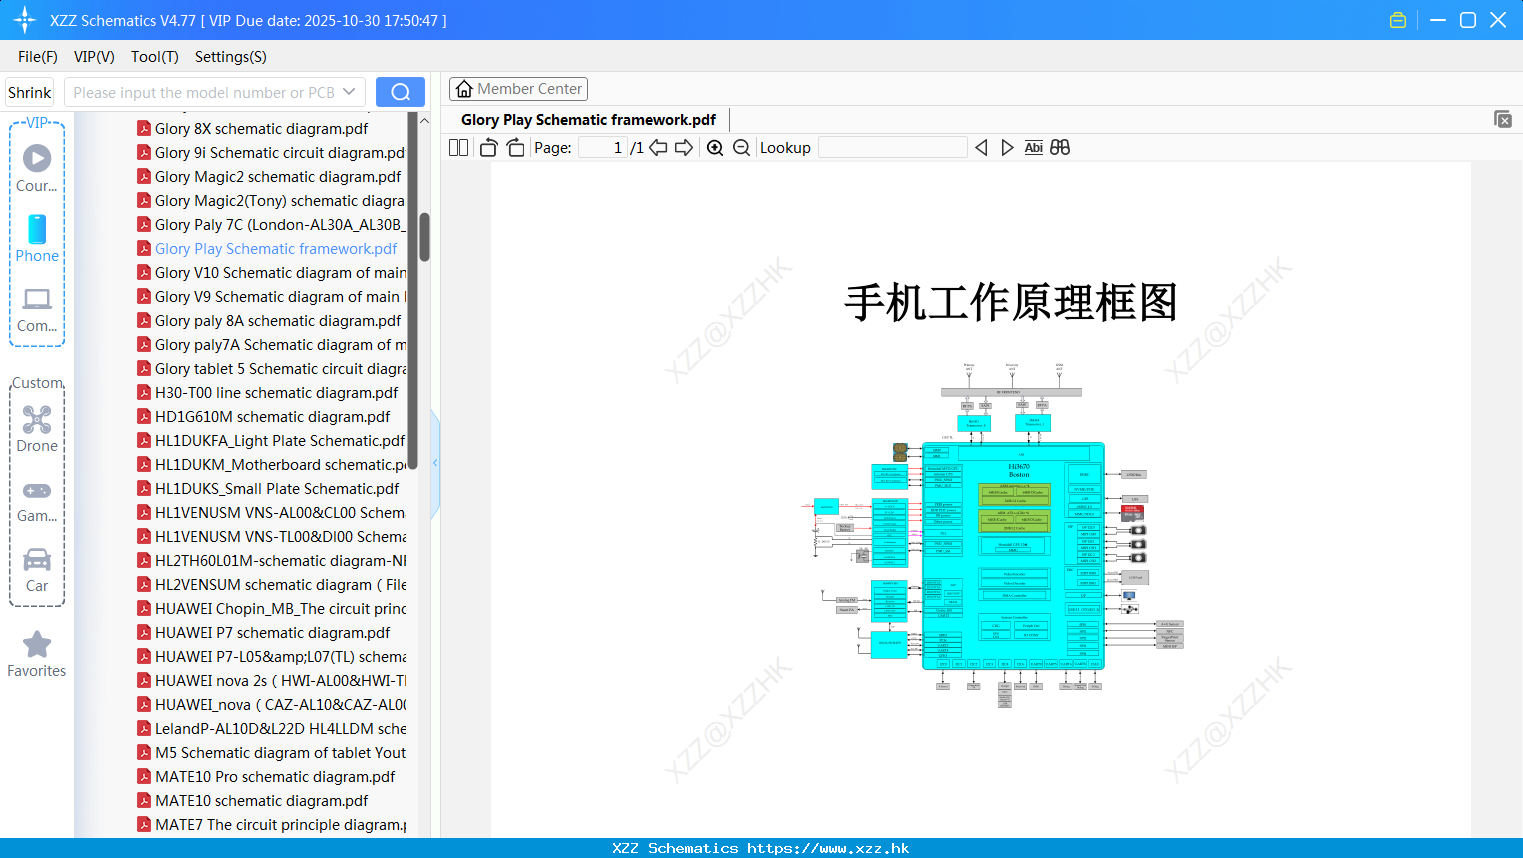Select the Computer category in the sidebar
The height and width of the screenshot is (858, 1523).
coord(37,310)
